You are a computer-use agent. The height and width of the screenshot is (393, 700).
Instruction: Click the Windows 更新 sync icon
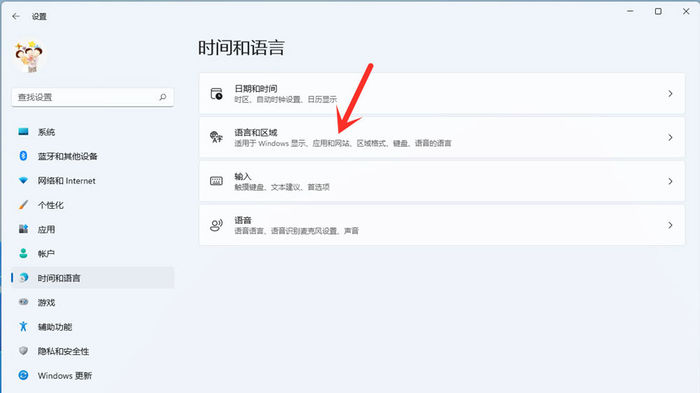point(23,376)
